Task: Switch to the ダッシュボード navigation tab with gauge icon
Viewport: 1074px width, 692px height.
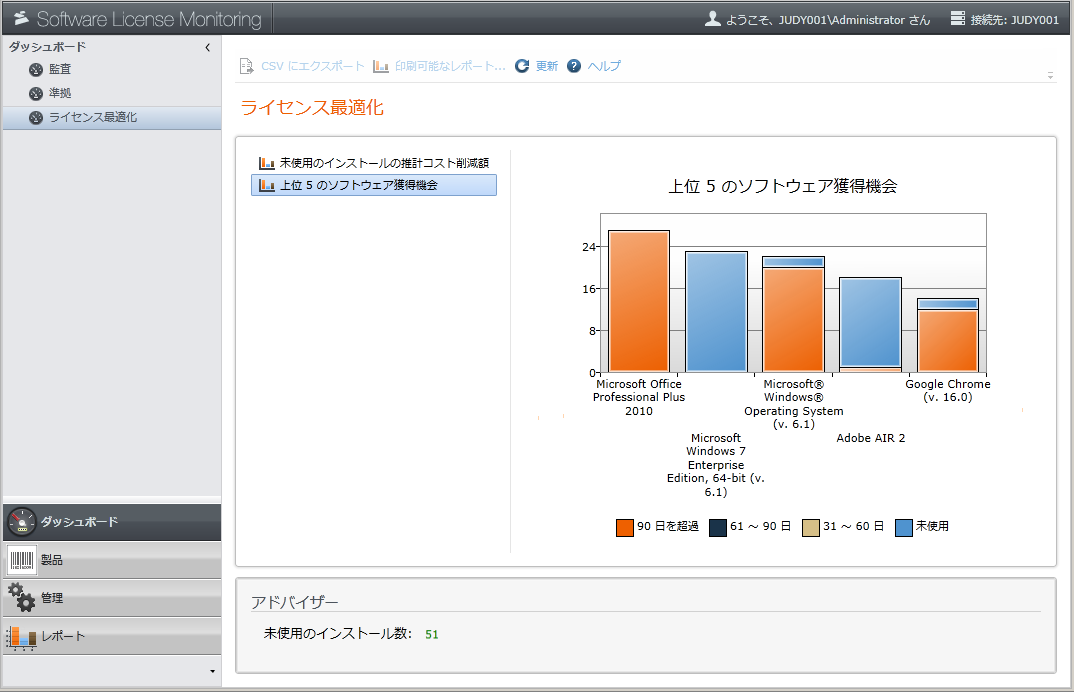Action: (x=112, y=522)
